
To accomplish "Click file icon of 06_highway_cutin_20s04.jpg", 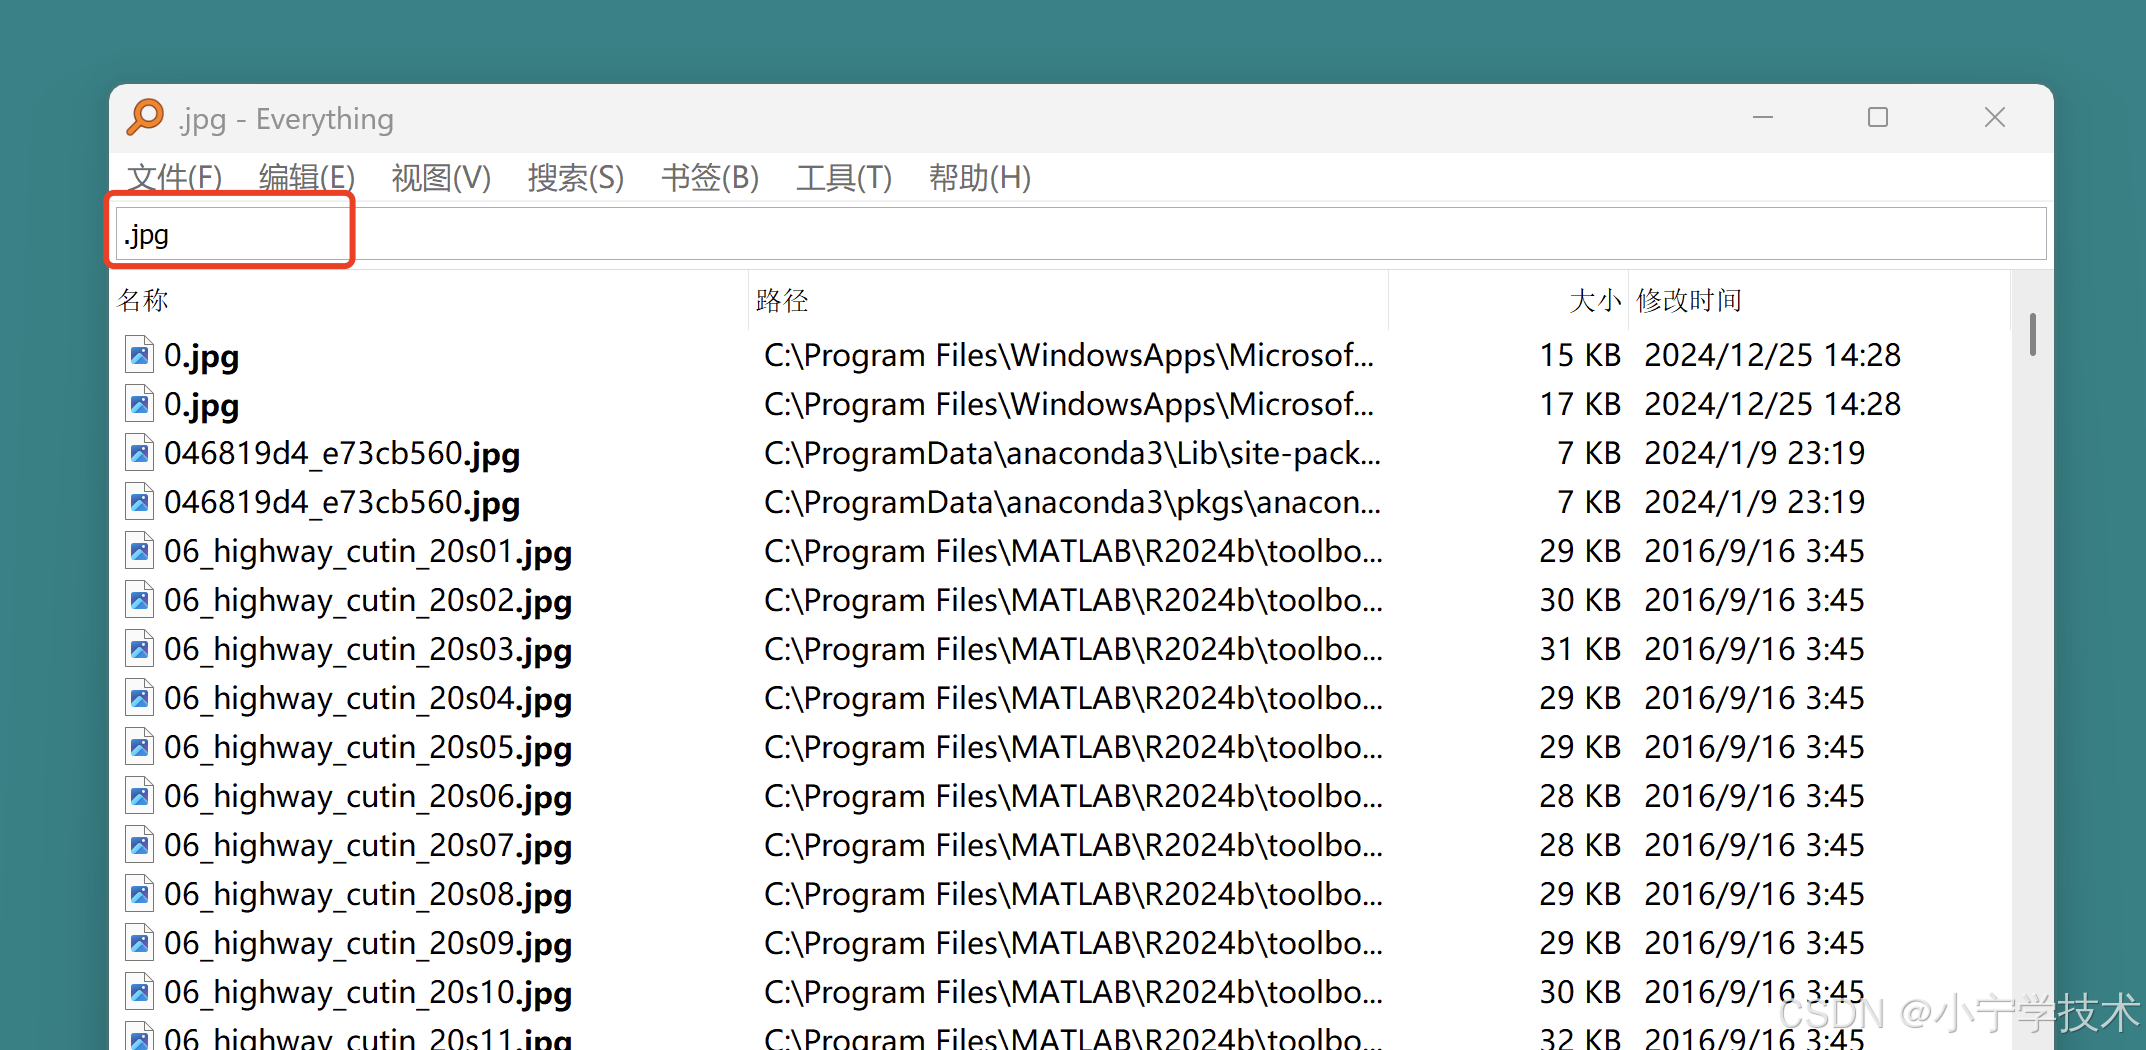I will (x=140, y=698).
